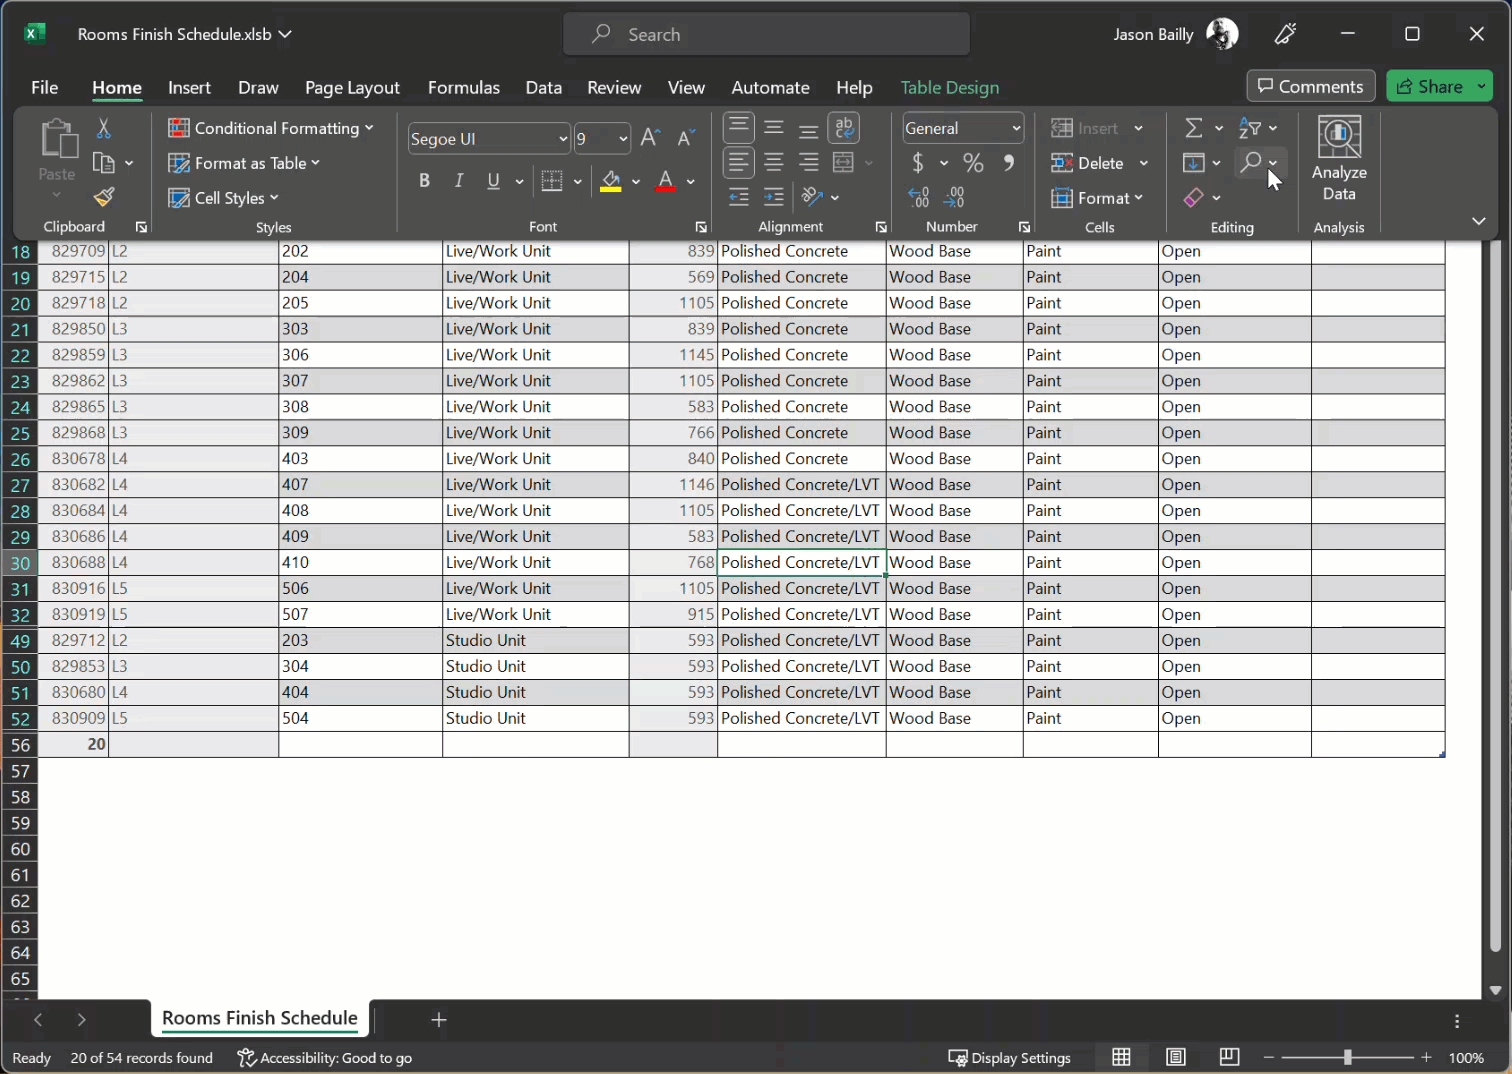Click Top Align icon
This screenshot has width=1512, height=1074.
[x=739, y=128]
